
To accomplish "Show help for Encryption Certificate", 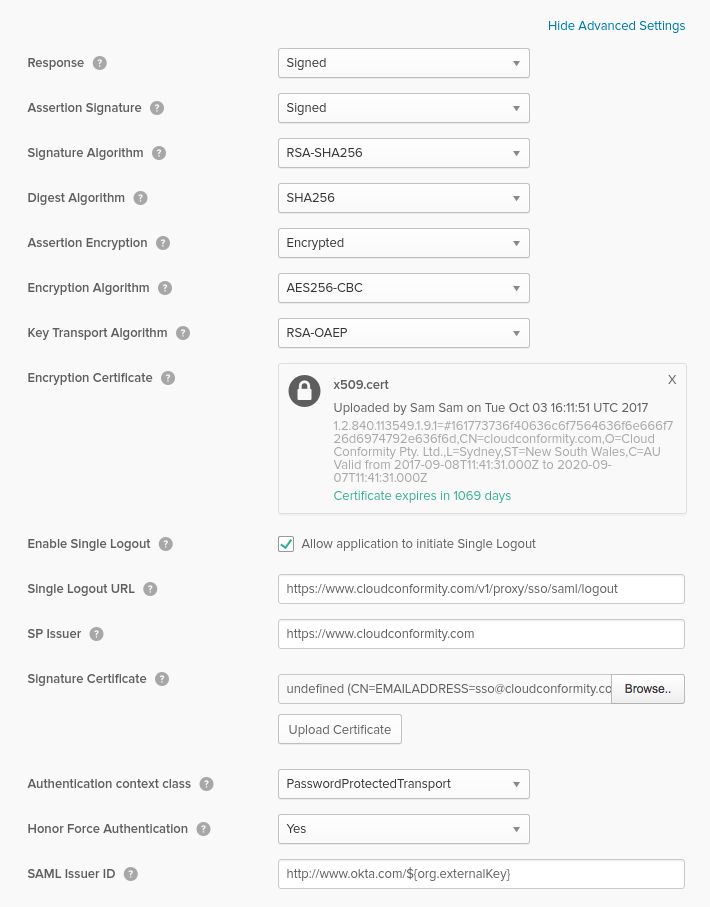I will [168, 378].
